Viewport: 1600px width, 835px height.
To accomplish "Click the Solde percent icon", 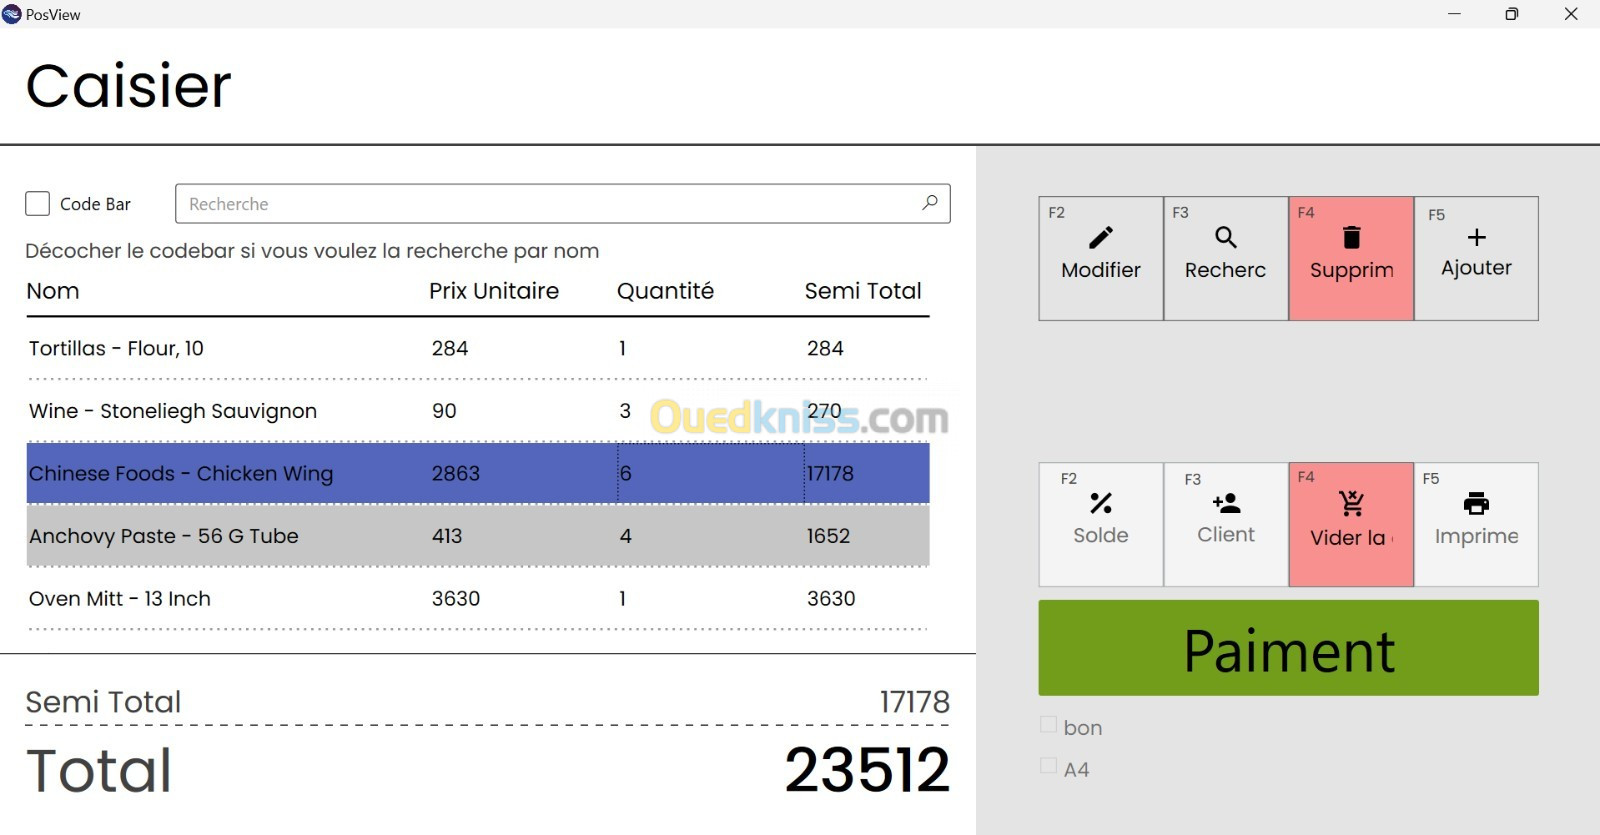I will pyautogui.click(x=1100, y=503).
